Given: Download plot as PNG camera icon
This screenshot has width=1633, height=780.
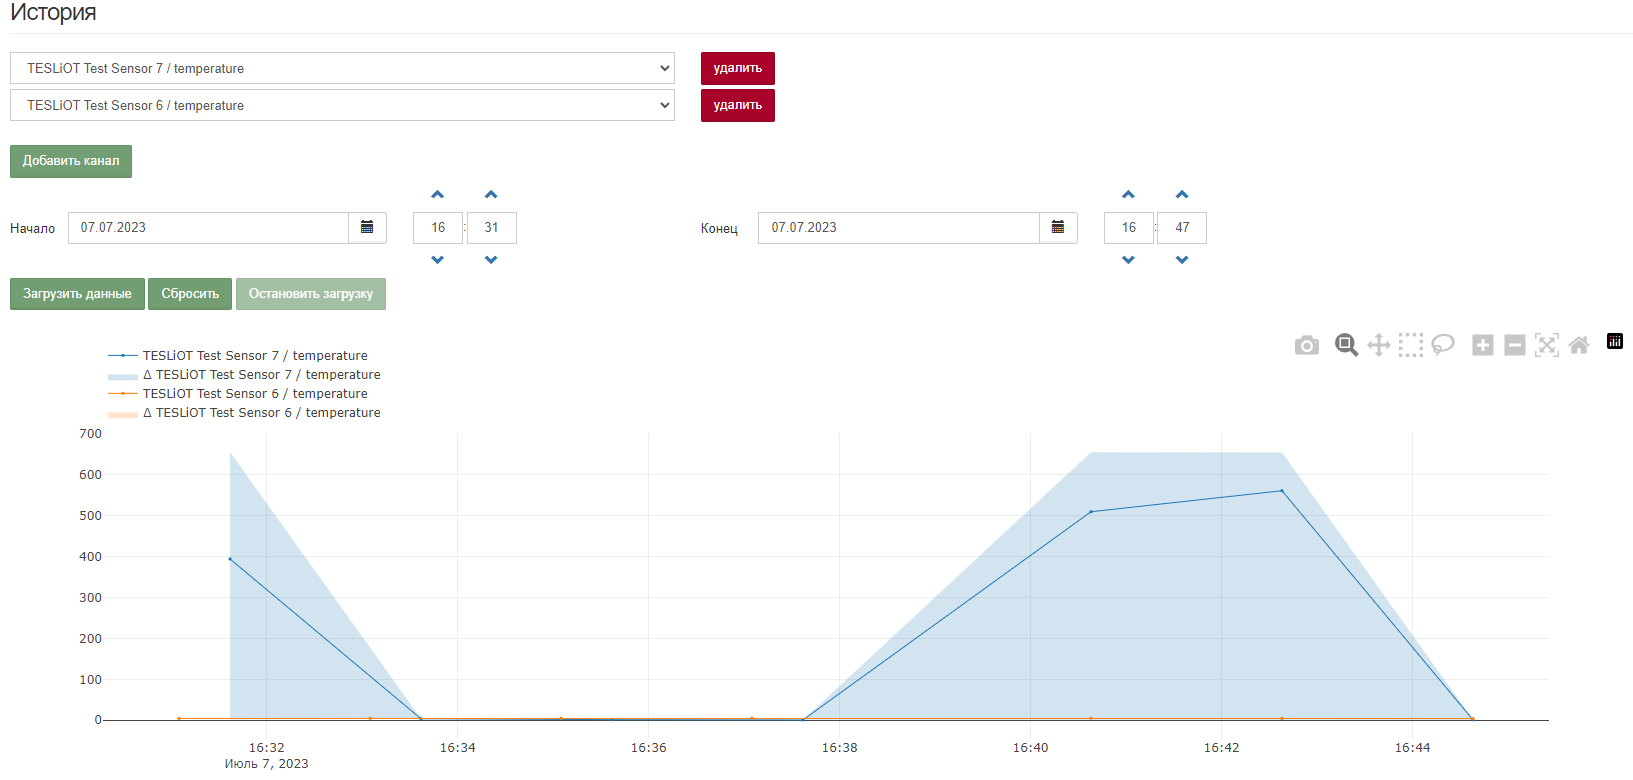Looking at the screenshot, I should tap(1306, 345).
